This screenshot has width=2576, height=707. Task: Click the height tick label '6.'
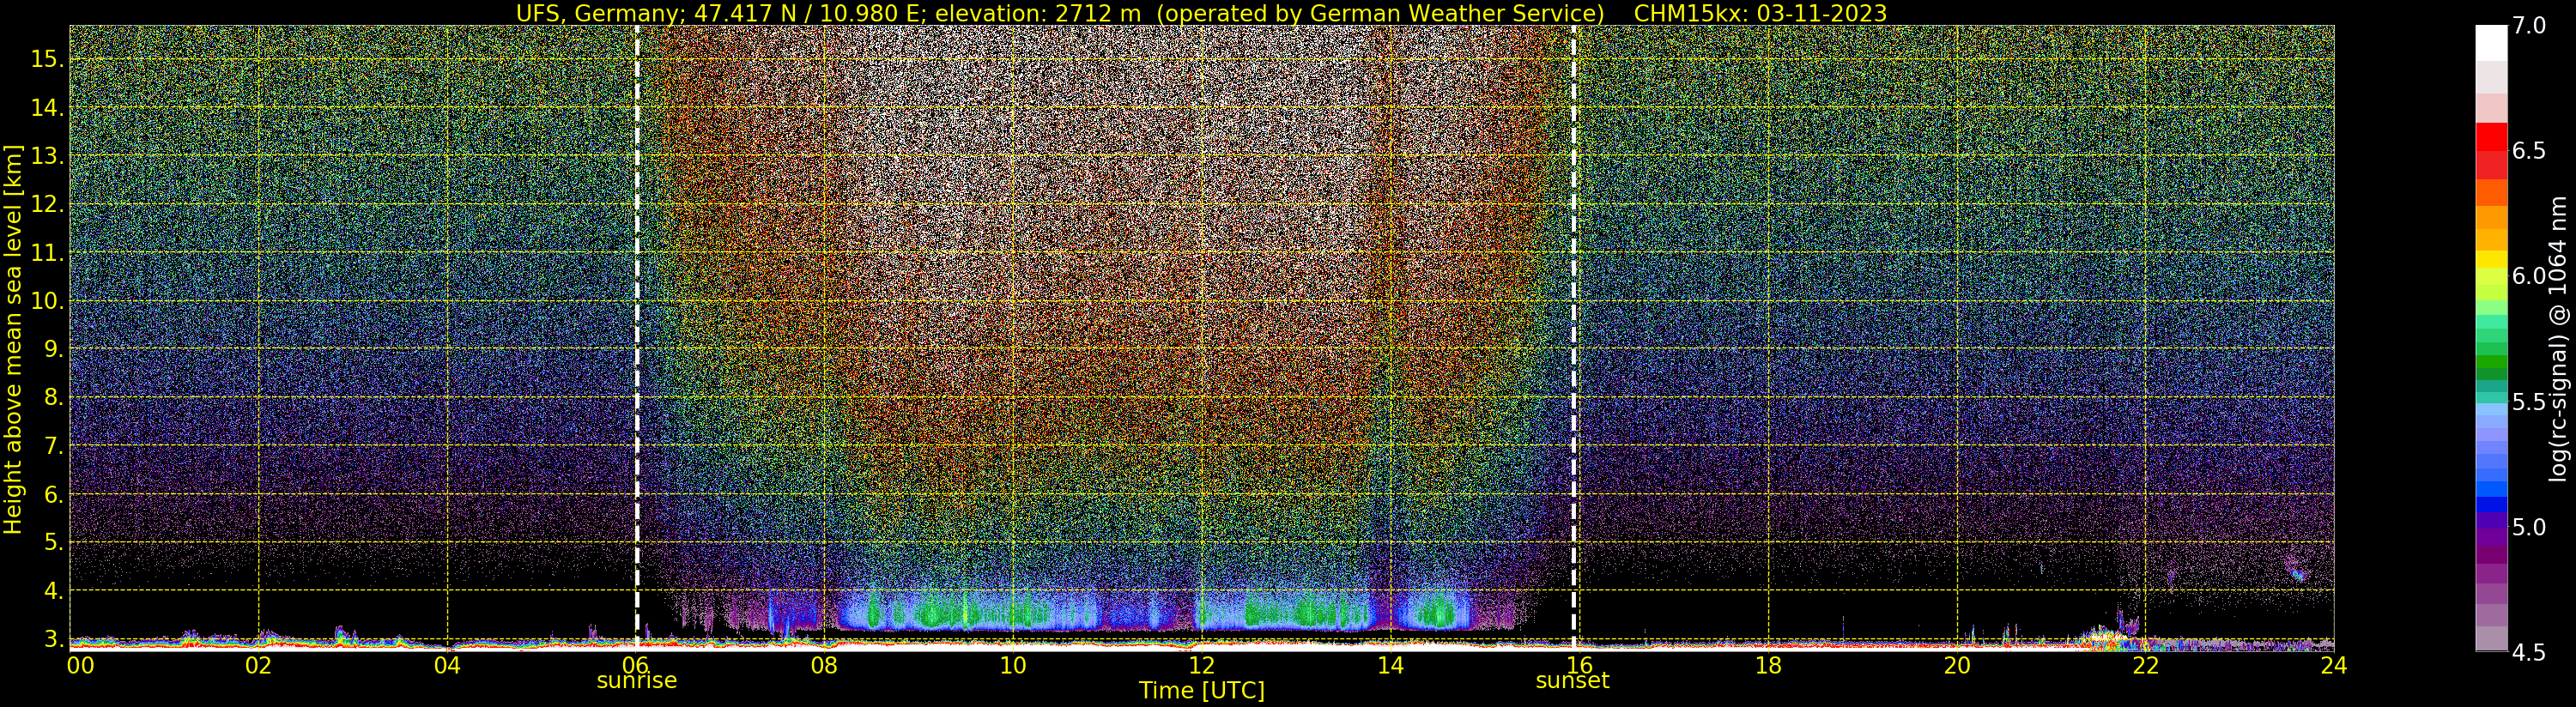(54, 494)
